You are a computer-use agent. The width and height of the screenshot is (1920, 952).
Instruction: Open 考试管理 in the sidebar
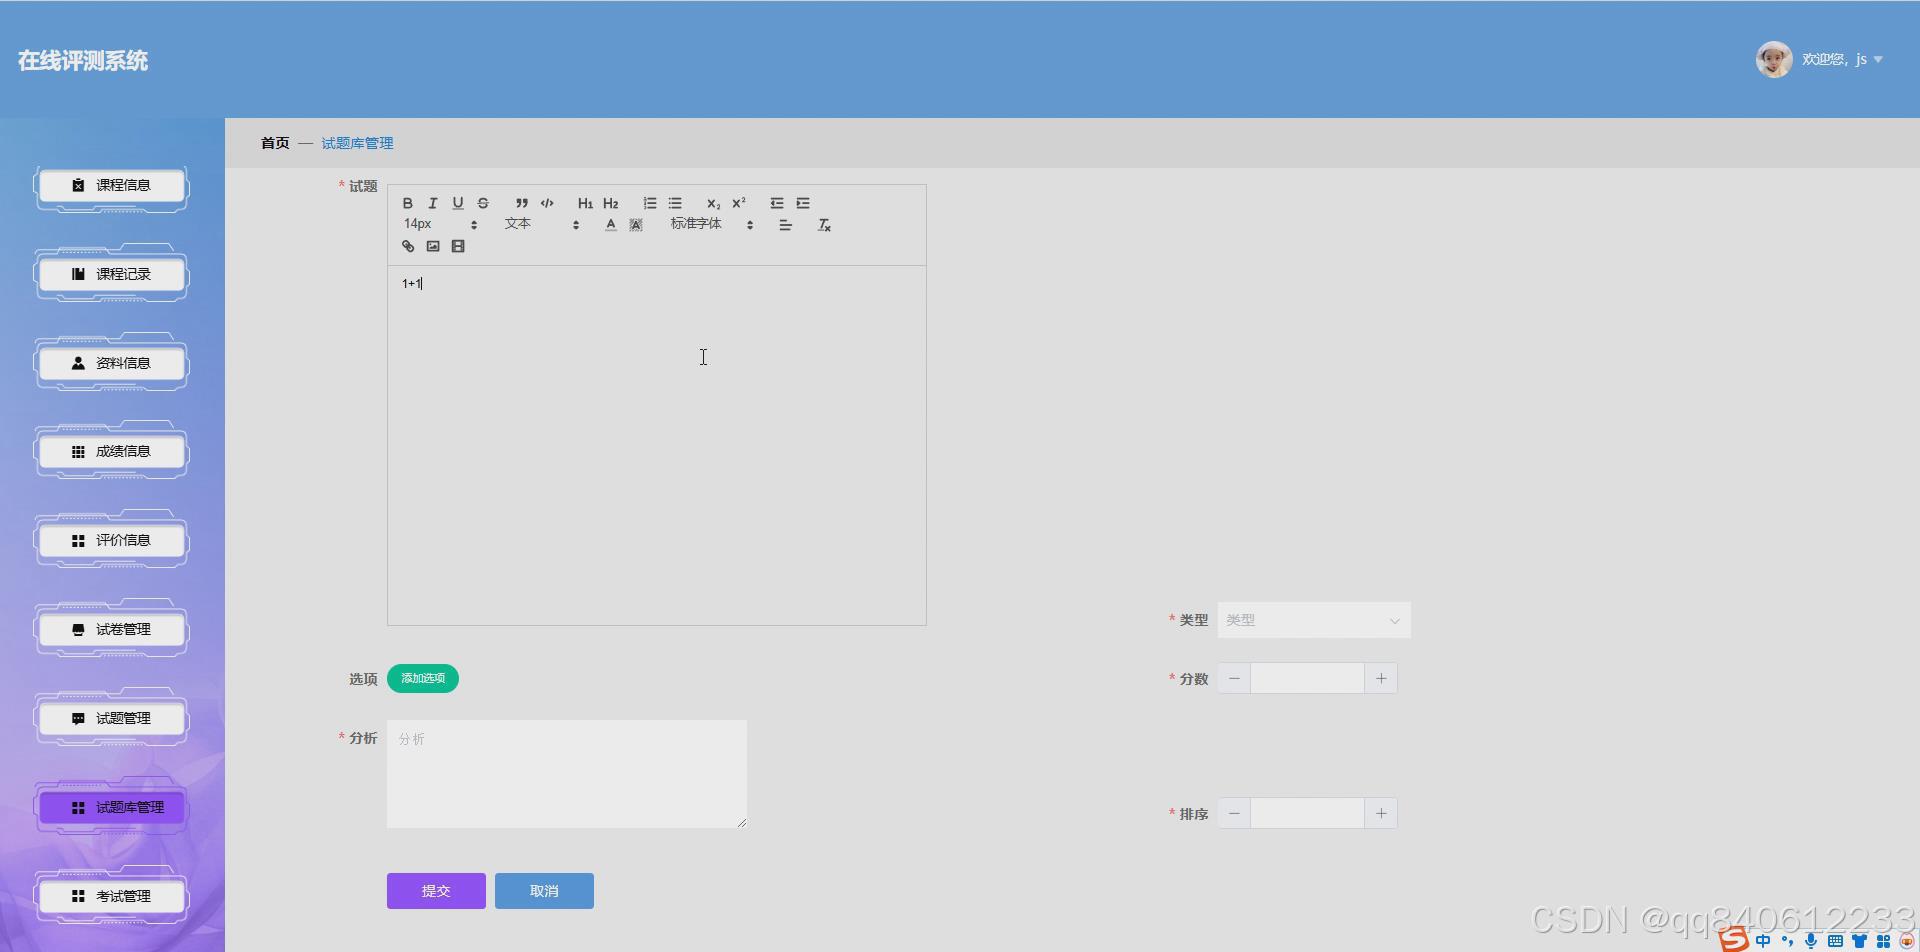[112, 897]
